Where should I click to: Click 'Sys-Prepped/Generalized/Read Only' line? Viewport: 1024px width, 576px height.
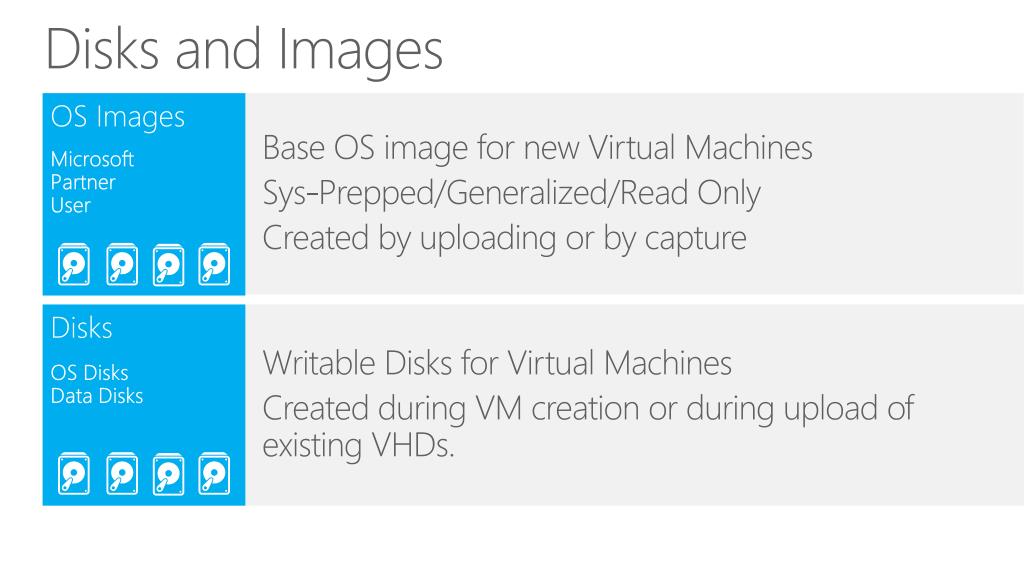[x=511, y=193]
